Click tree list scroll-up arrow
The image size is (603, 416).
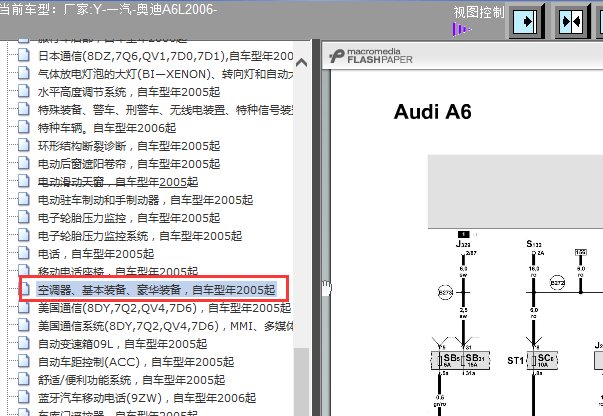(302, 63)
